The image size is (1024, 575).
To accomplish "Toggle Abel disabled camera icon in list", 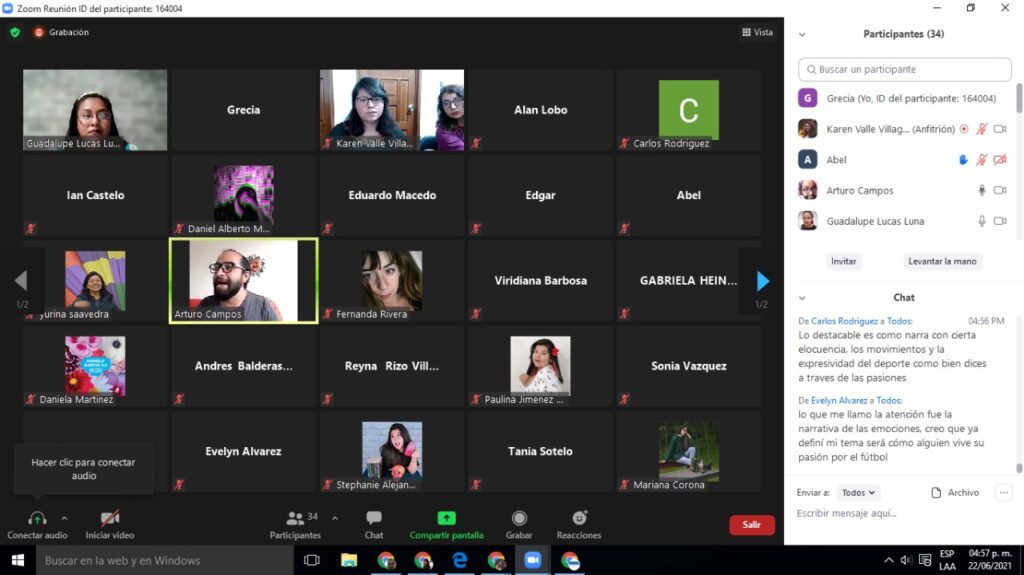I will point(1000,160).
